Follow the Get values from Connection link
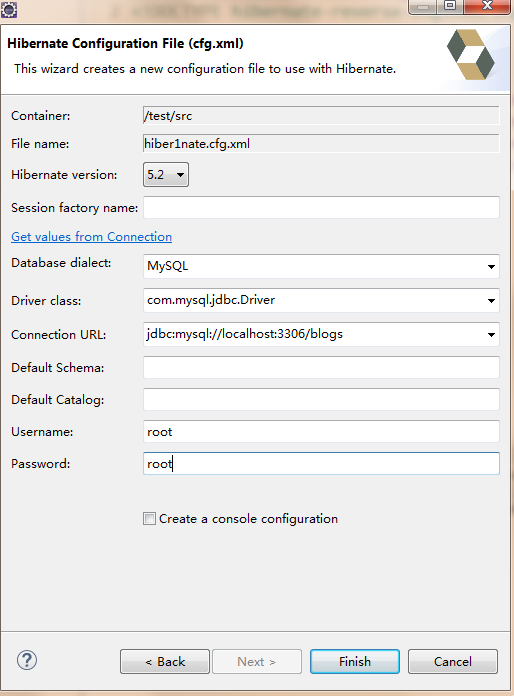 91,237
